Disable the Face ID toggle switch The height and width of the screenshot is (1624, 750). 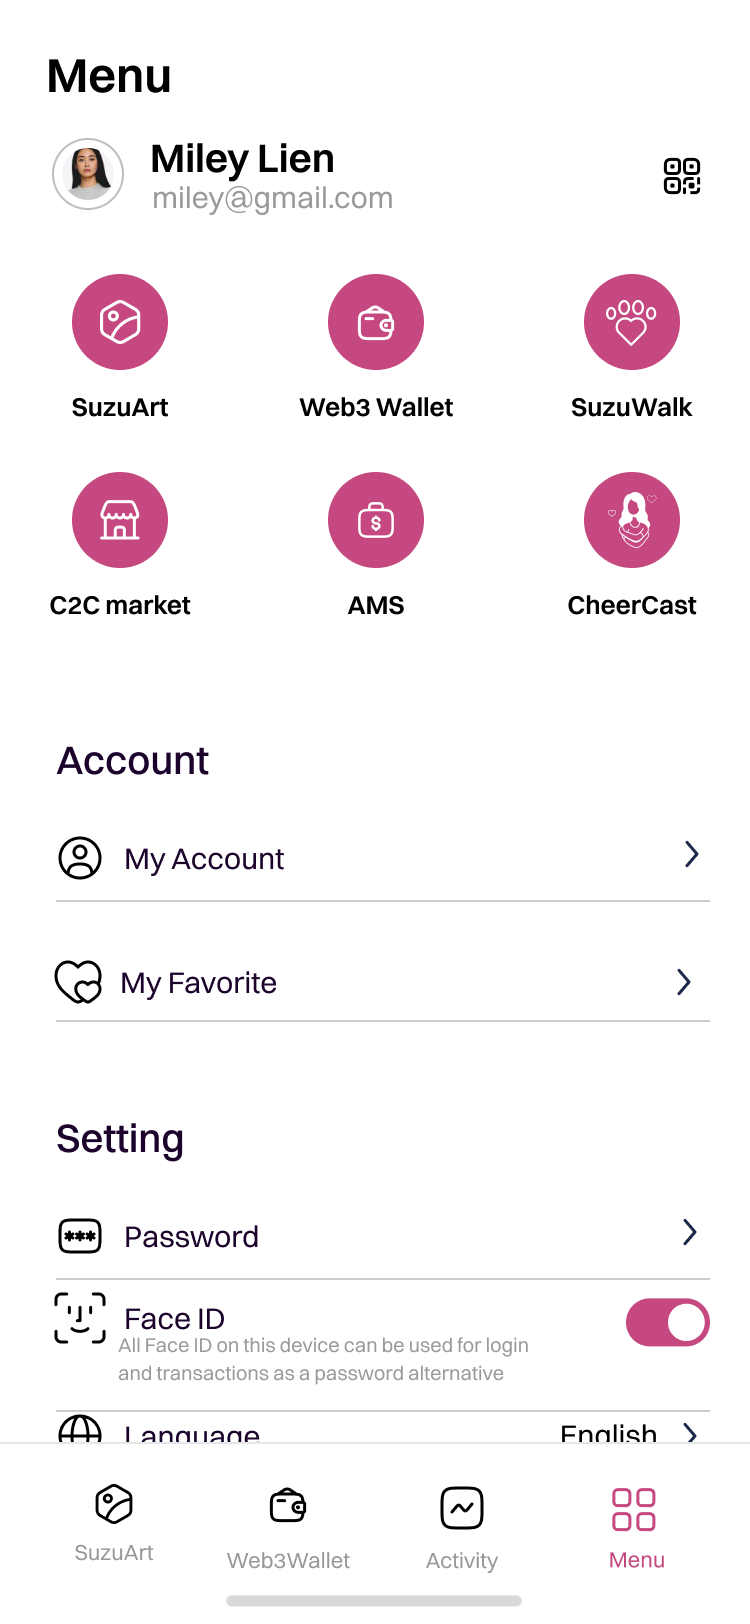coord(667,1323)
